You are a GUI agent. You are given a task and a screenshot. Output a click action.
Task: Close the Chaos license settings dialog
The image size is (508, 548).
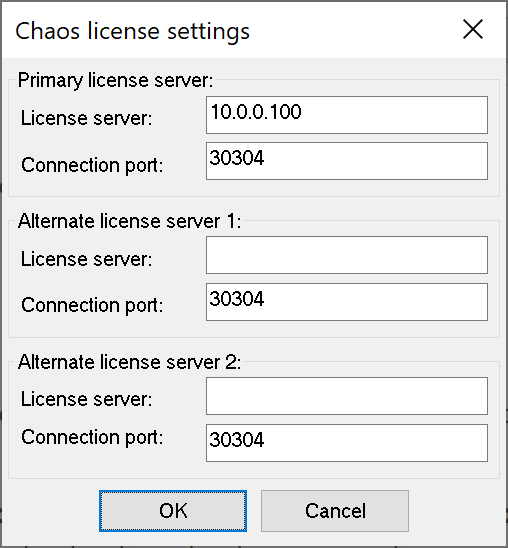coord(473,29)
